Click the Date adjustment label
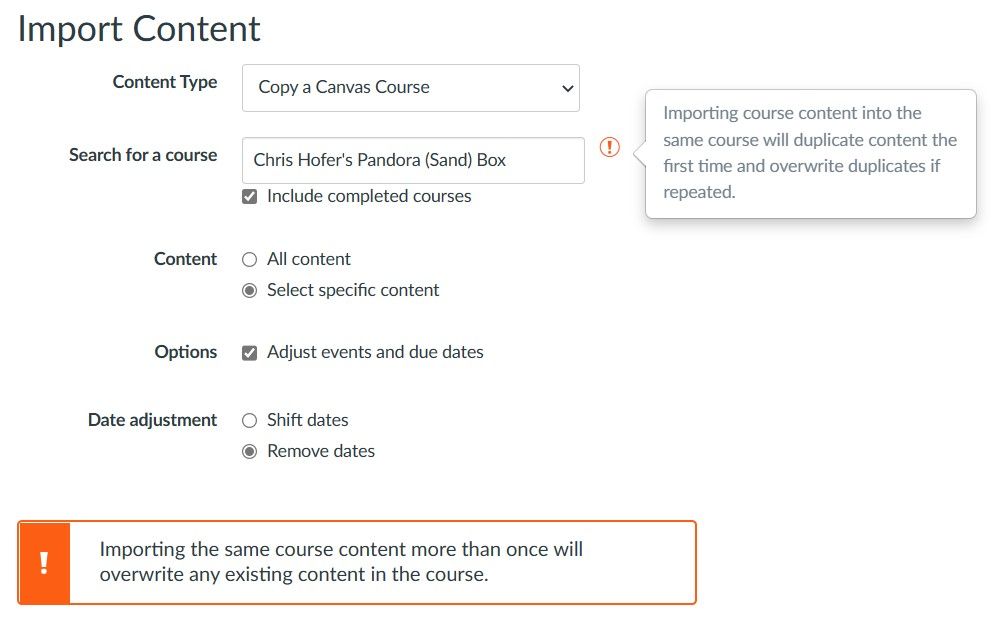992x620 pixels. 152,420
